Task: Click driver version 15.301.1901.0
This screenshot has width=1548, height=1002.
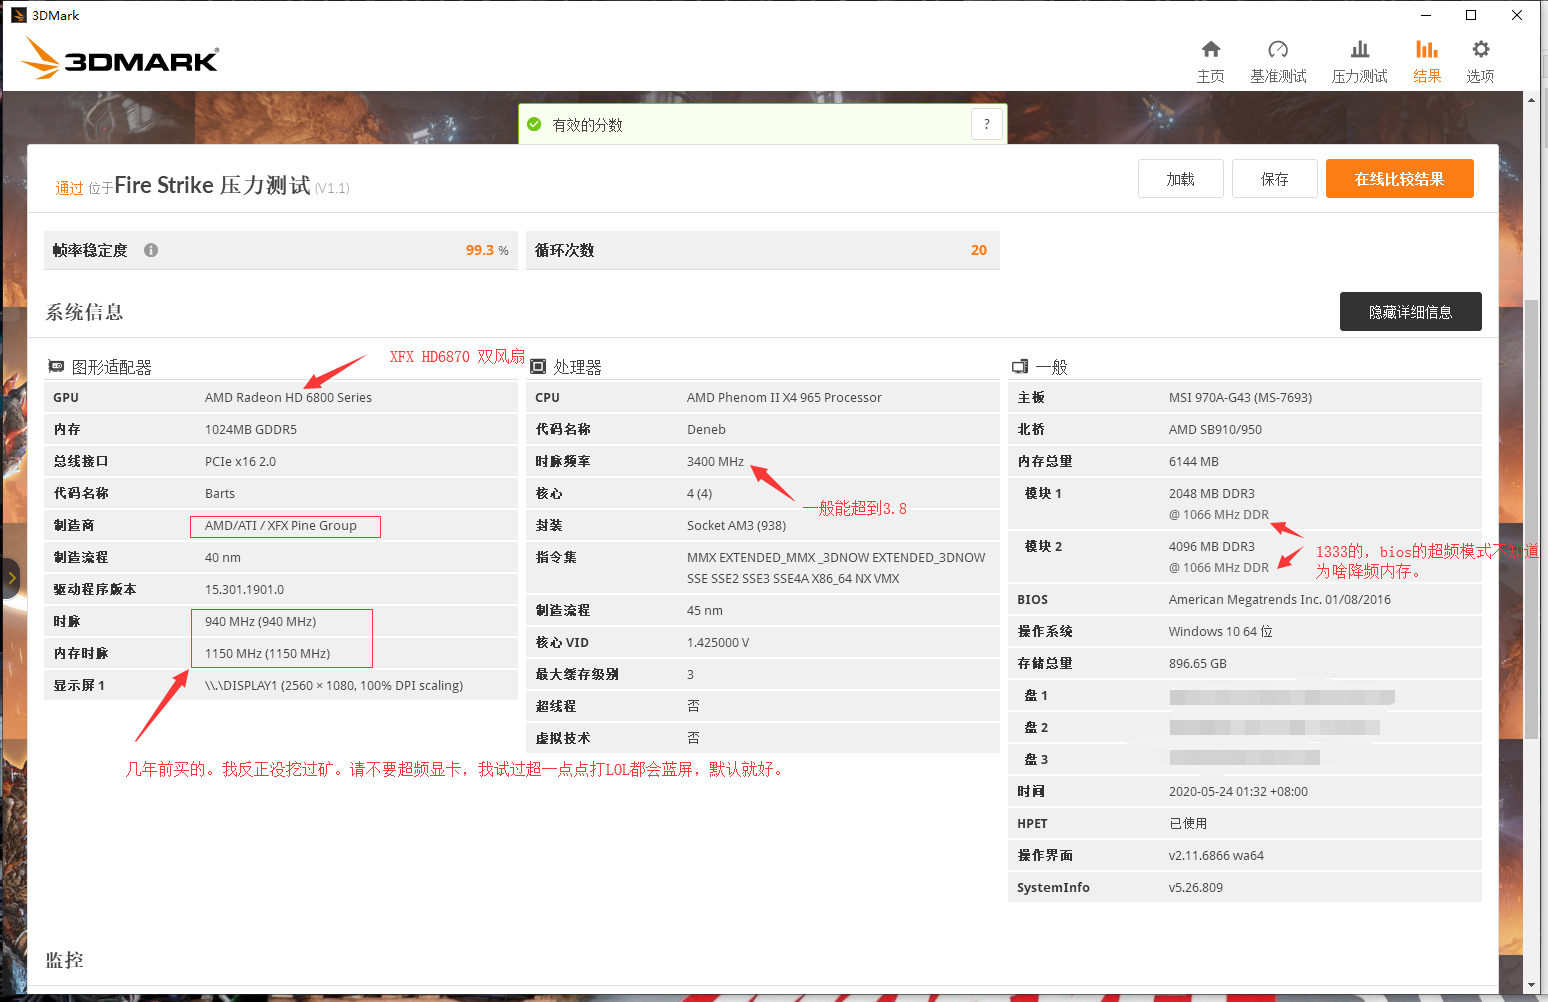Action: (244, 589)
